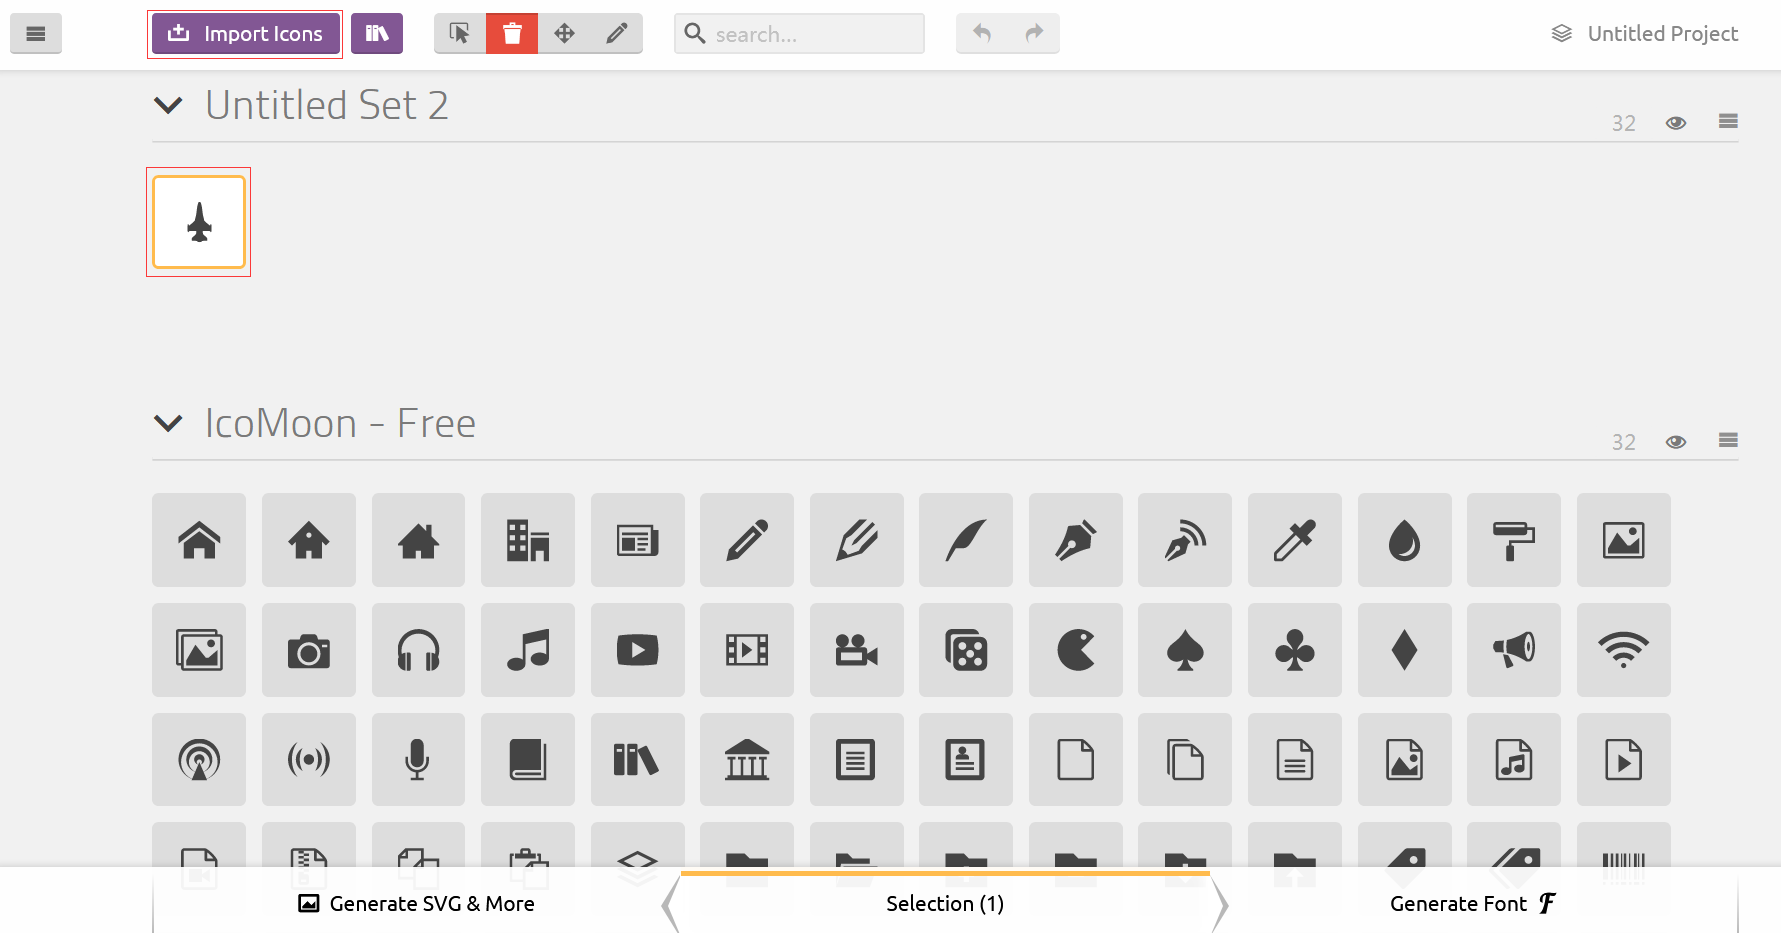Viewport: 1781px width, 933px height.
Task: Select the first home icon
Action: pyautogui.click(x=199, y=540)
